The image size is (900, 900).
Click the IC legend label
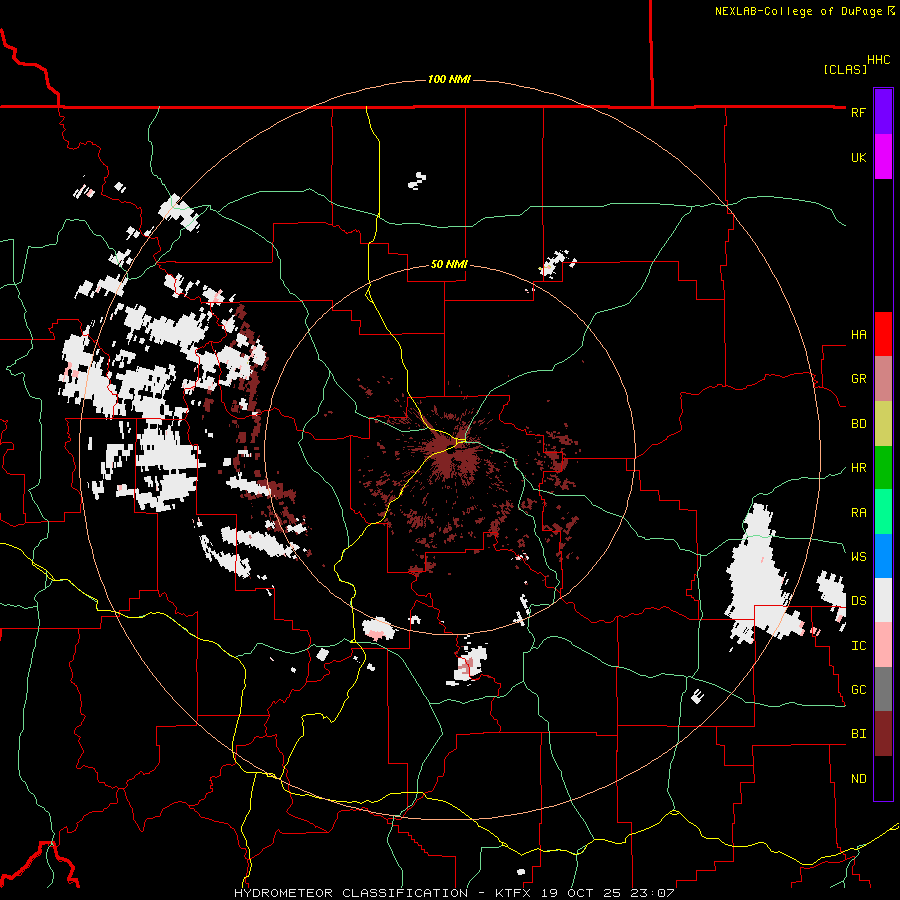(x=858, y=646)
